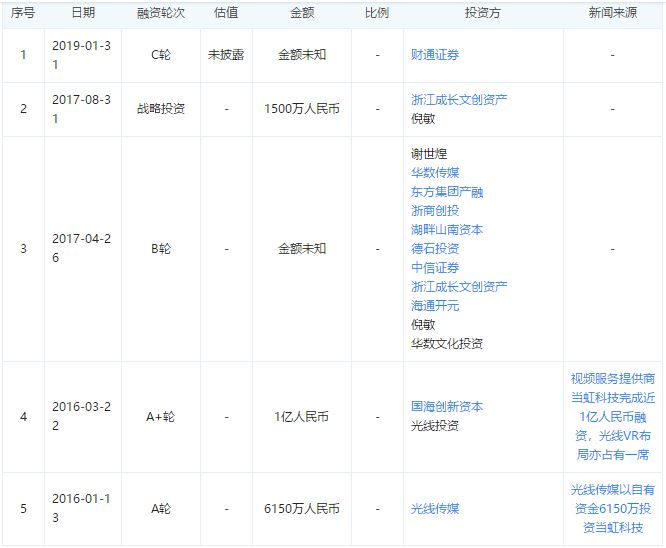Select investor name 华数文化投资

point(447,344)
